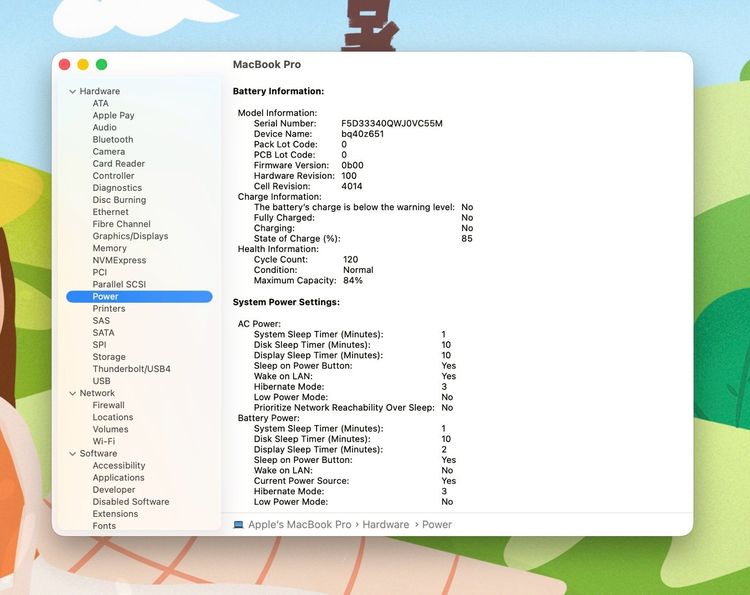This screenshot has width=750, height=595.
Task: Click the Current Power Source row
Action: click(x=355, y=481)
